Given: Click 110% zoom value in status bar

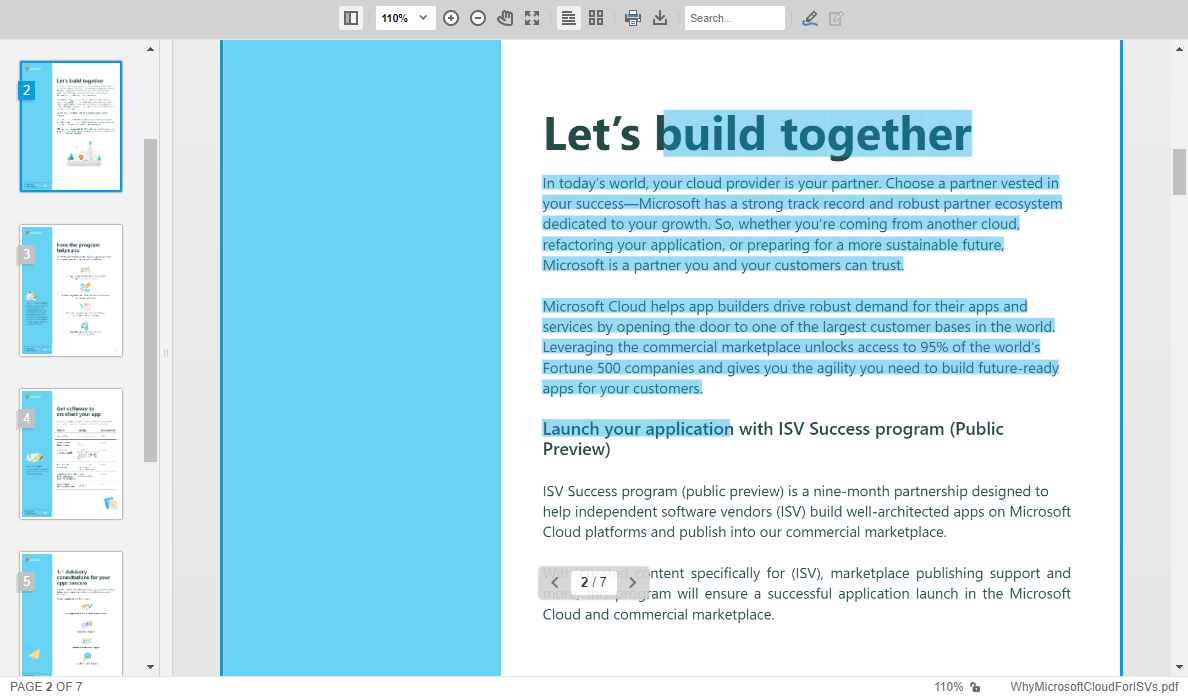Looking at the screenshot, I should 949,687.
